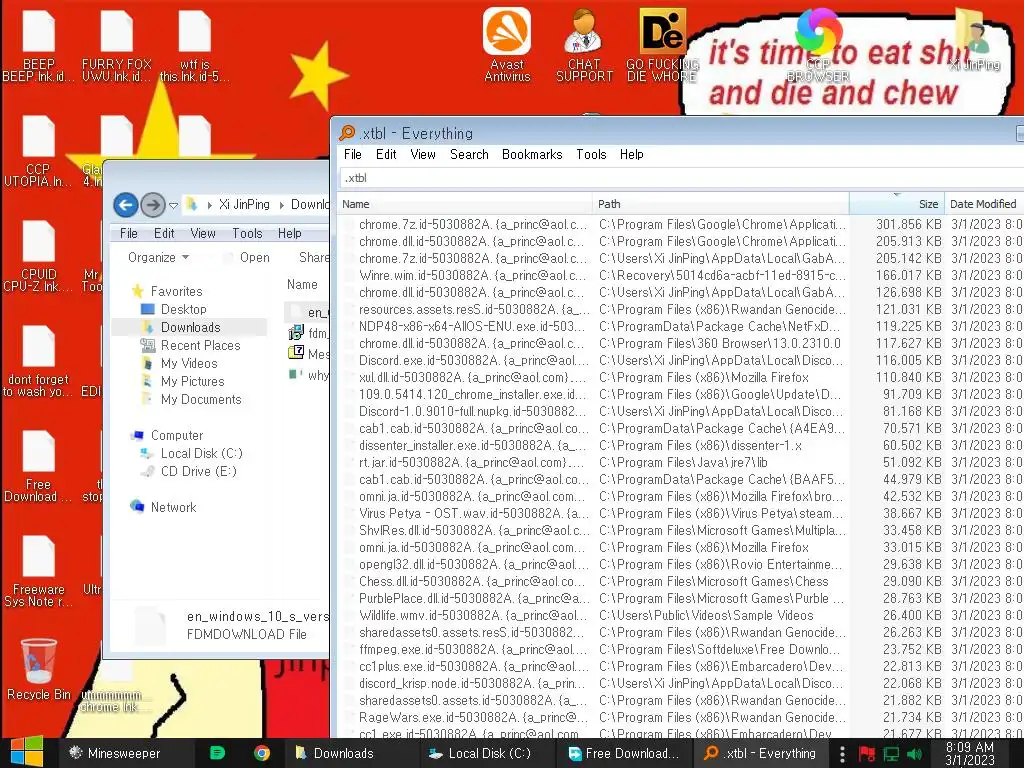Open File menu in Everything
Viewport: 1024px width, 768px height.
[353, 154]
